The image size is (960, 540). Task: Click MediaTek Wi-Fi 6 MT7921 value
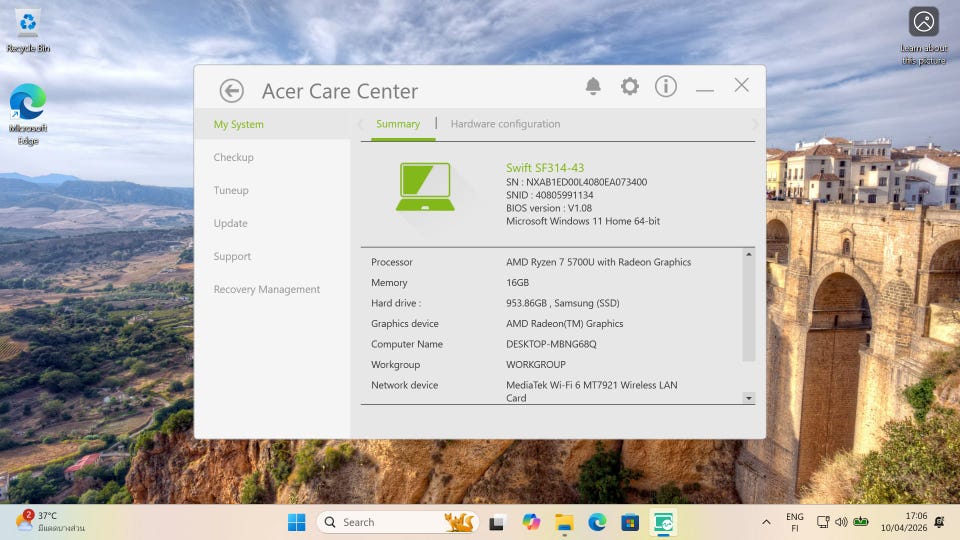click(591, 391)
